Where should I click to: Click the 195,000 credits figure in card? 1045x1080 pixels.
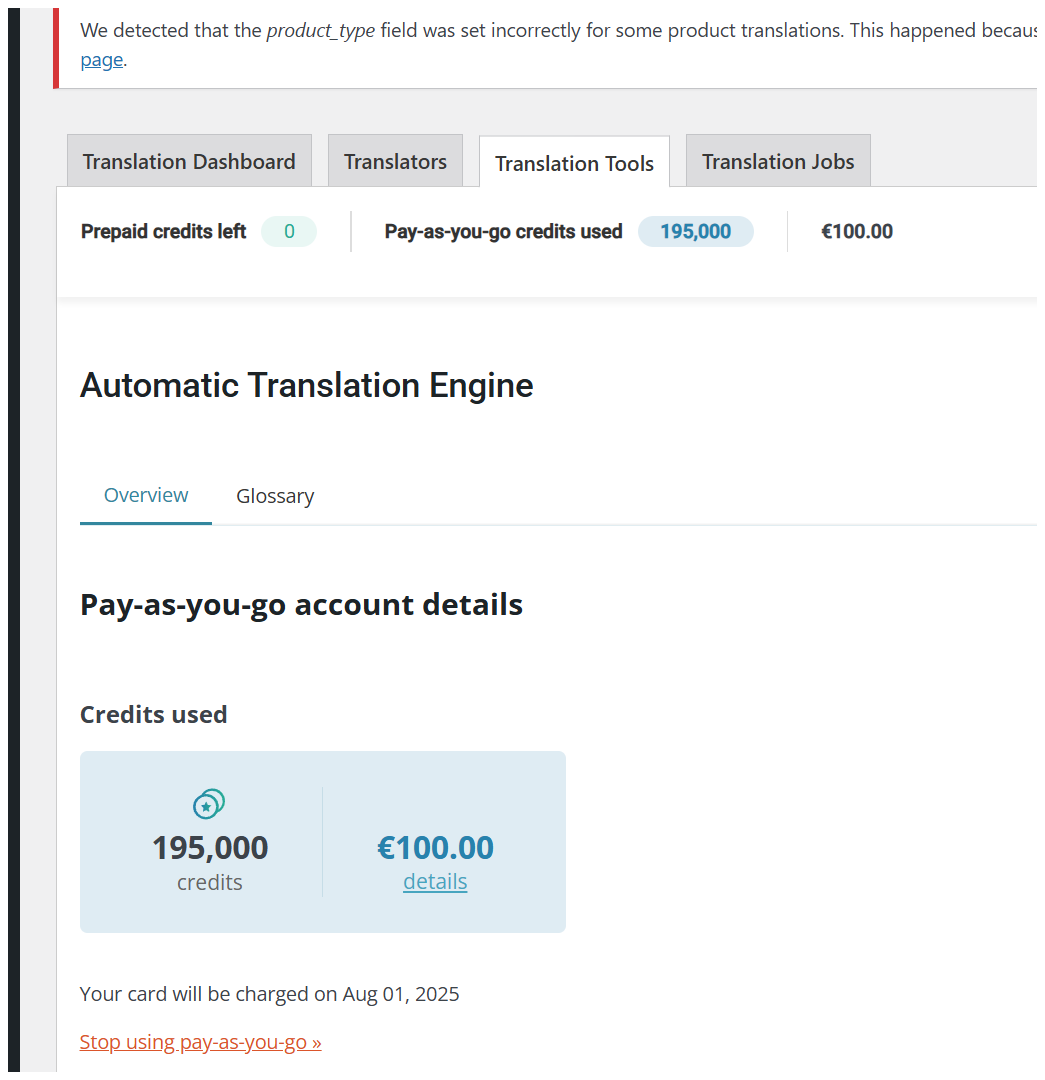point(209,848)
